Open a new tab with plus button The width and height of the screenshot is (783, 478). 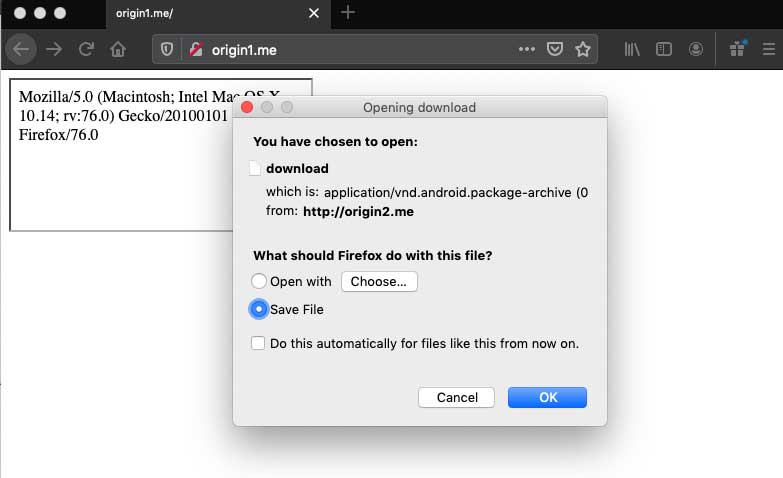[348, 13]
